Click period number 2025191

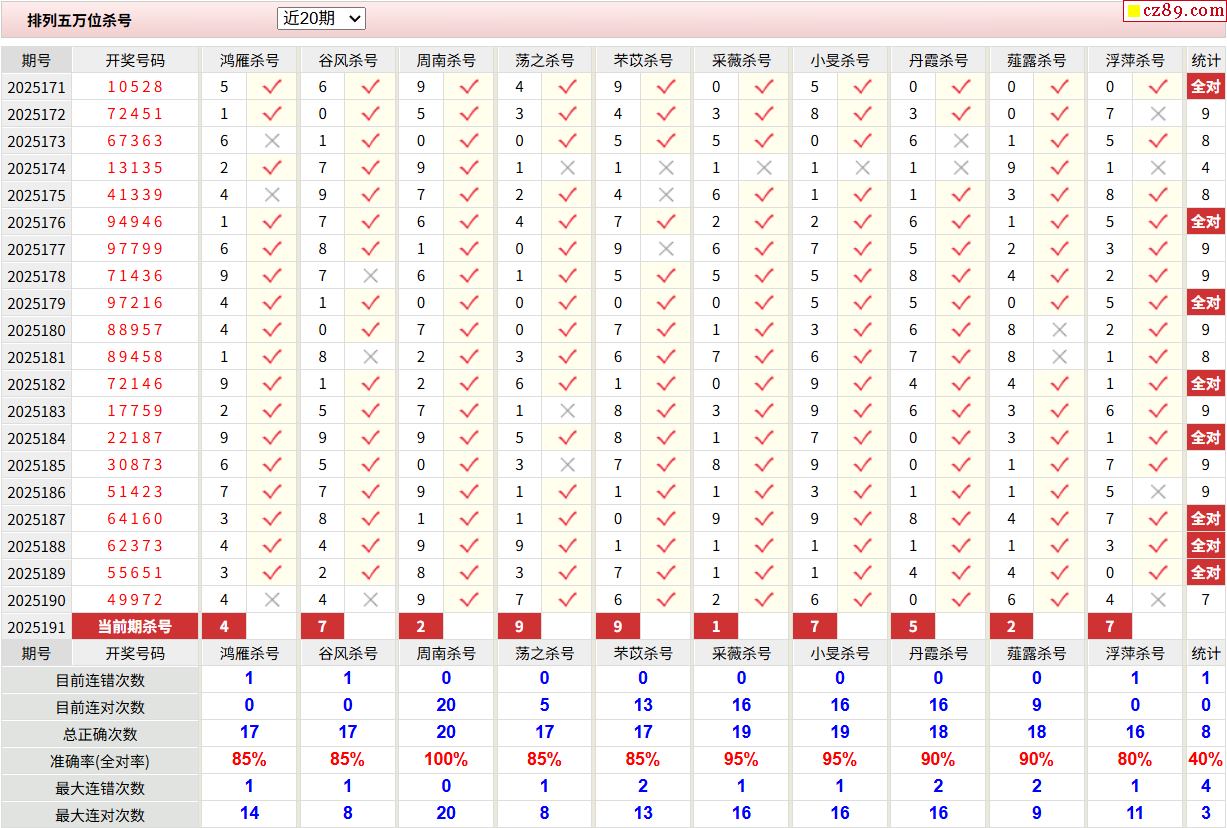pyautogui.click(x=36, y=628)
